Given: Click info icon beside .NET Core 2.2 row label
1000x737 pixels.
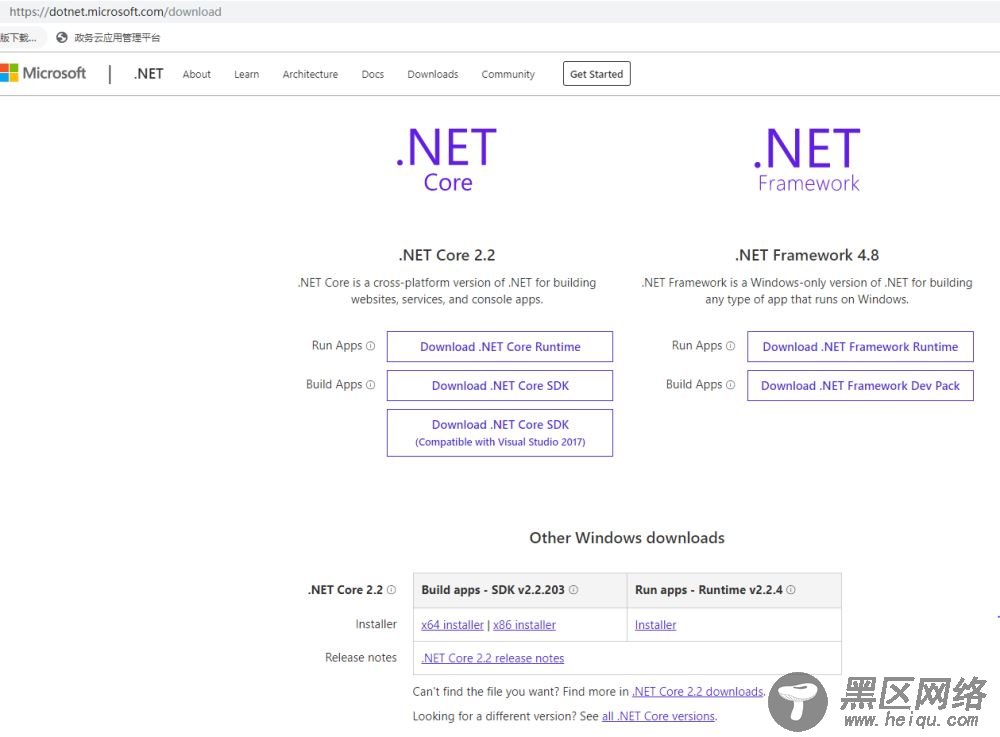Looking at the screenshot, I should 392,590.
